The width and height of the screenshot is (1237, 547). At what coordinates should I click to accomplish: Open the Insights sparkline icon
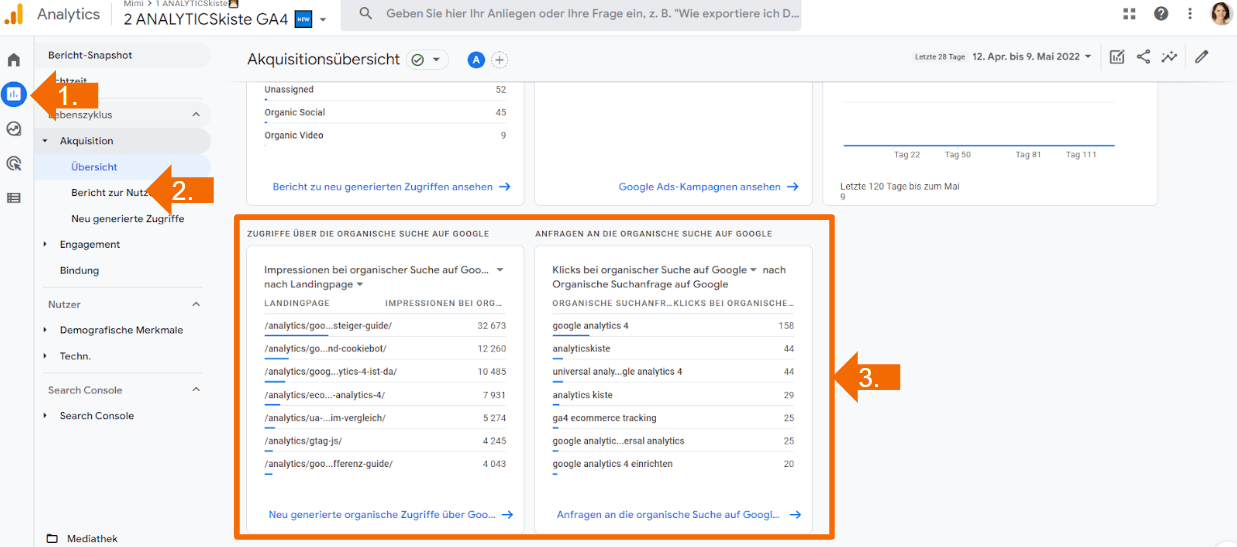coord(1169,57)
